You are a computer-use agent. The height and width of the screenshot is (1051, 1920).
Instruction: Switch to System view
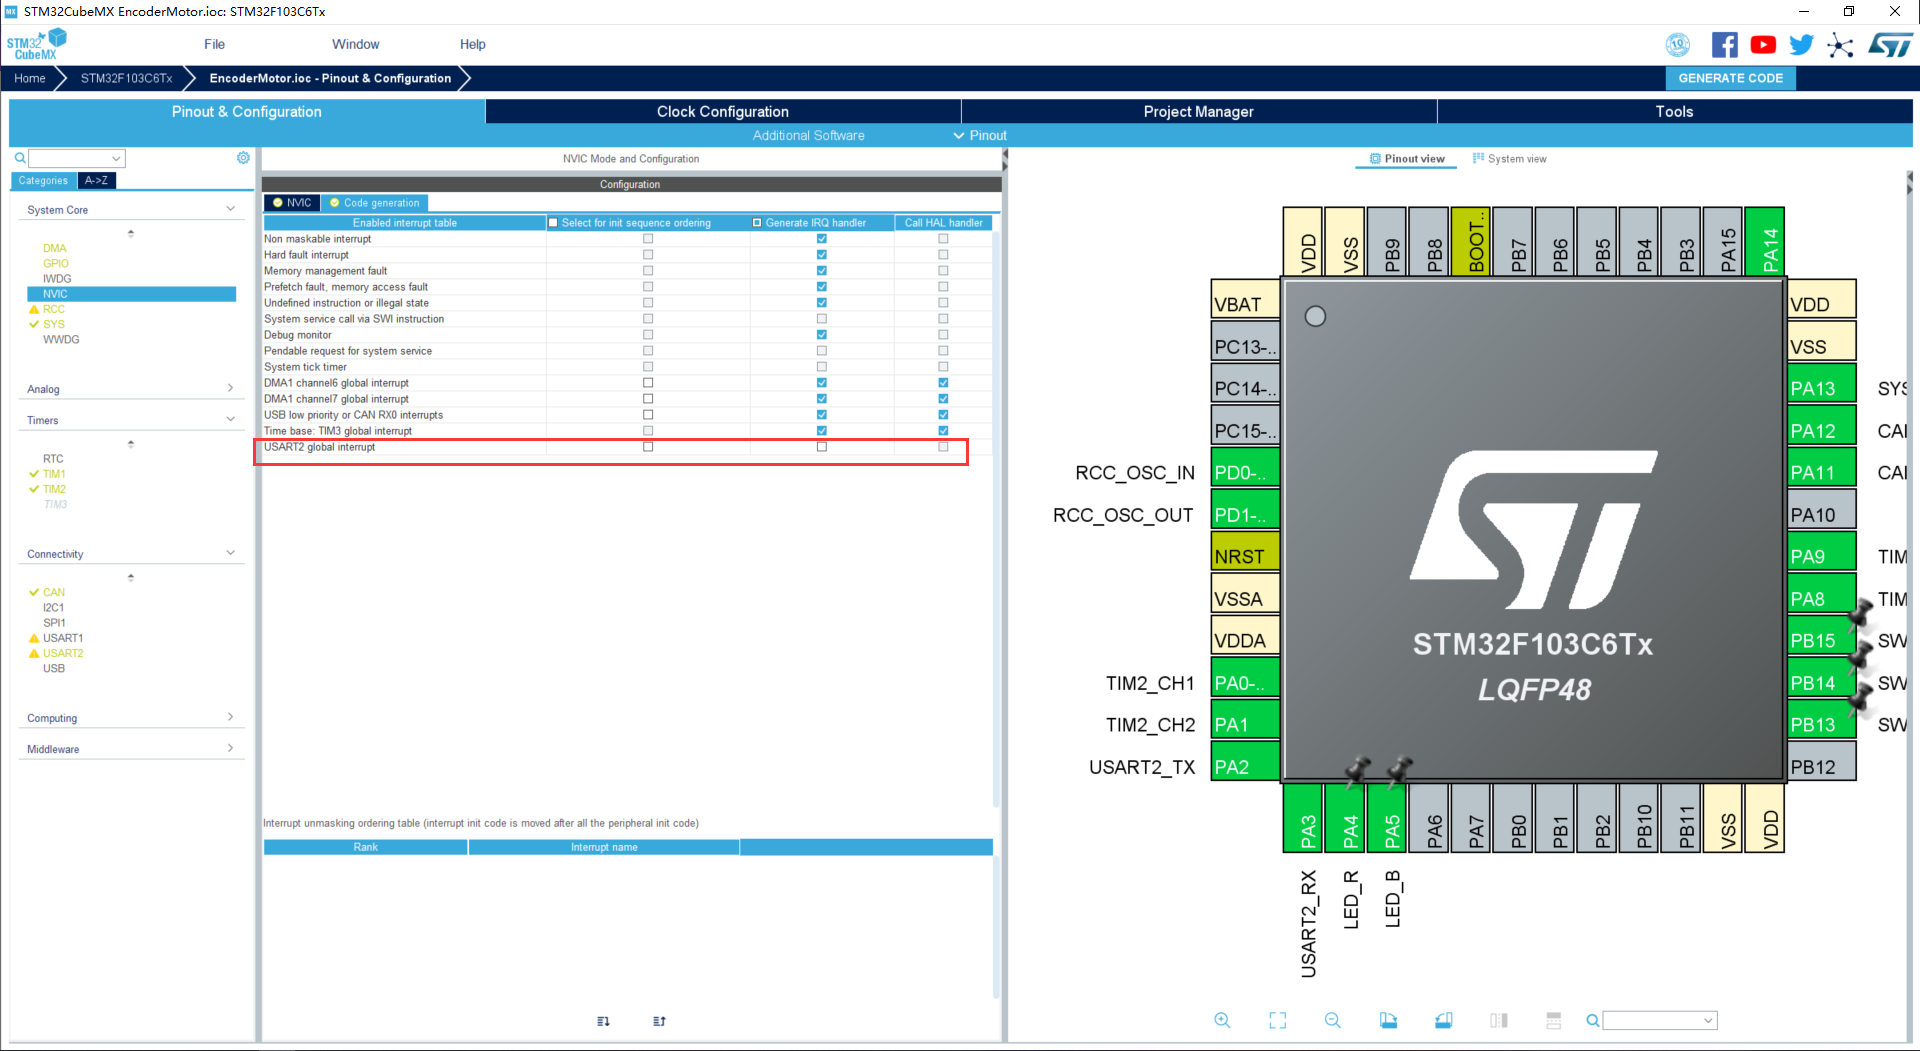tap(1510, 158)
